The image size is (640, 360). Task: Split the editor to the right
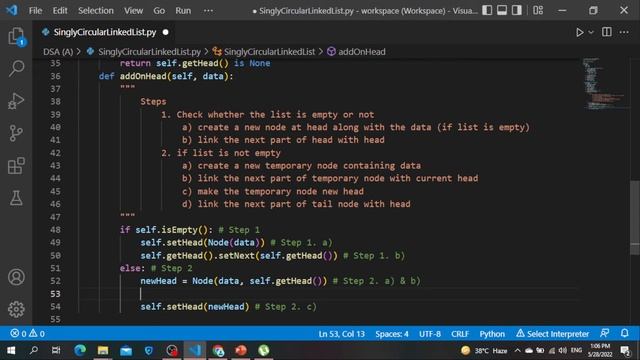[607, 32]
